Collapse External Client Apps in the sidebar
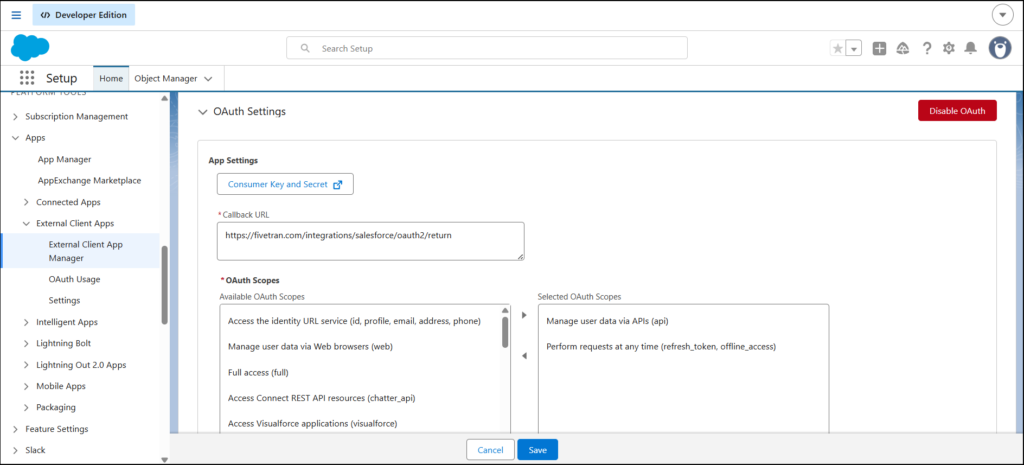Screen dimensions: 1024x465 [x=26, y=223]
